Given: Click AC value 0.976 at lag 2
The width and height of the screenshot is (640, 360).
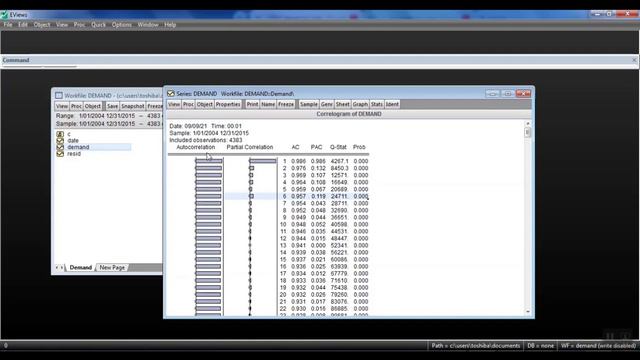Looking at the screenshot, I should coord(298,168).
